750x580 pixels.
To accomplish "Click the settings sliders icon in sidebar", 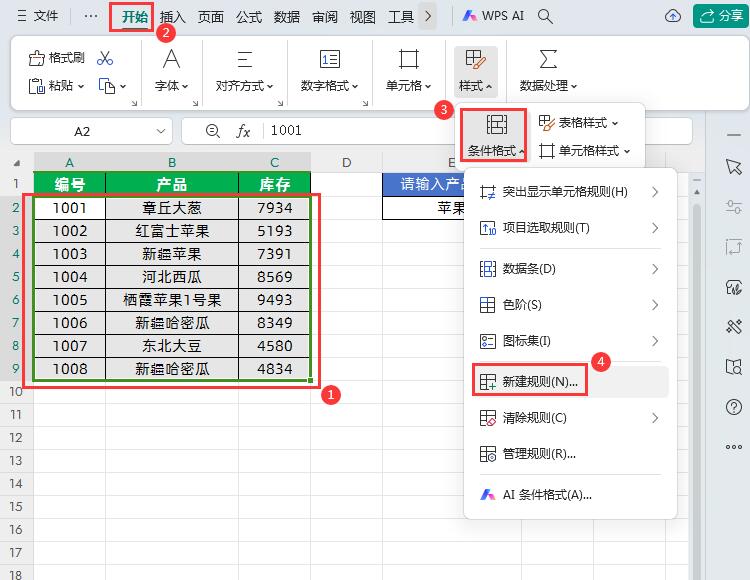I will pyautogui.click(x=733, y=207).
